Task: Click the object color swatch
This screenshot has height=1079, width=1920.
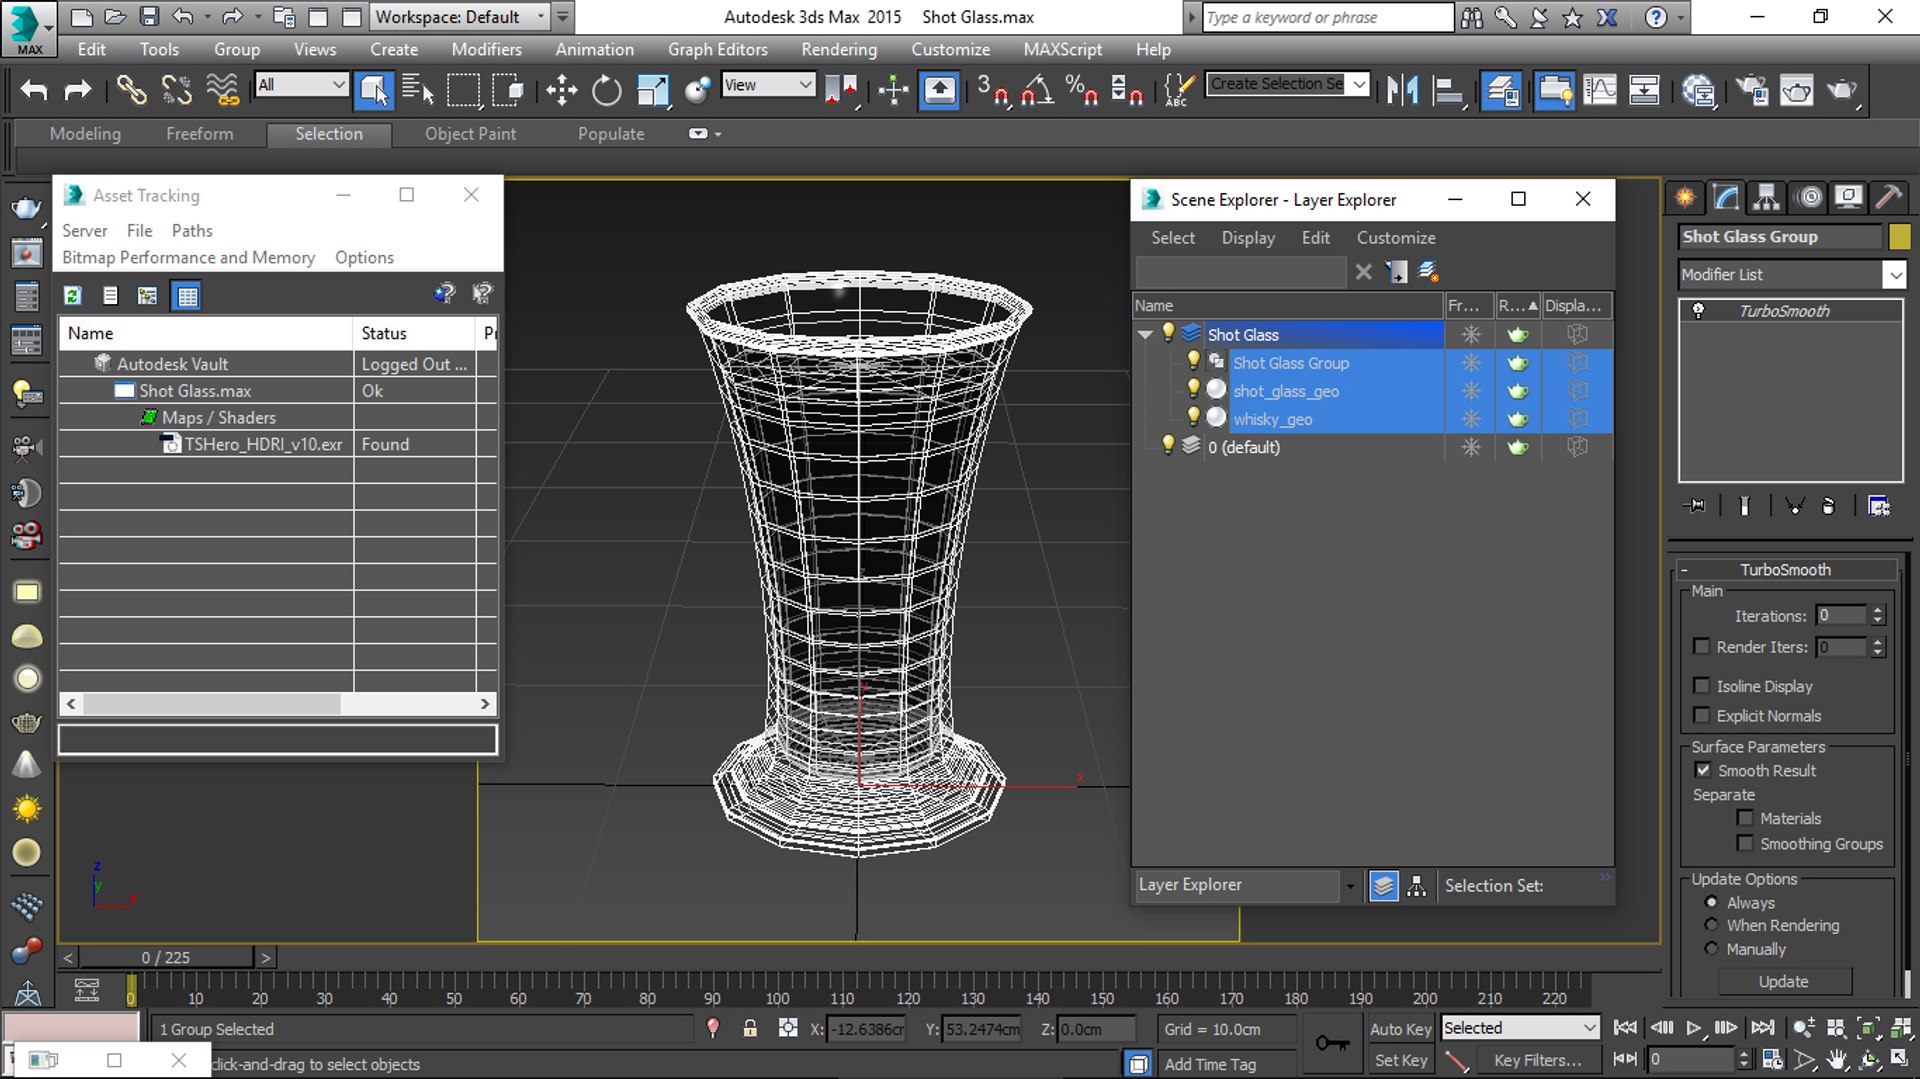Action: point(1899,237)
